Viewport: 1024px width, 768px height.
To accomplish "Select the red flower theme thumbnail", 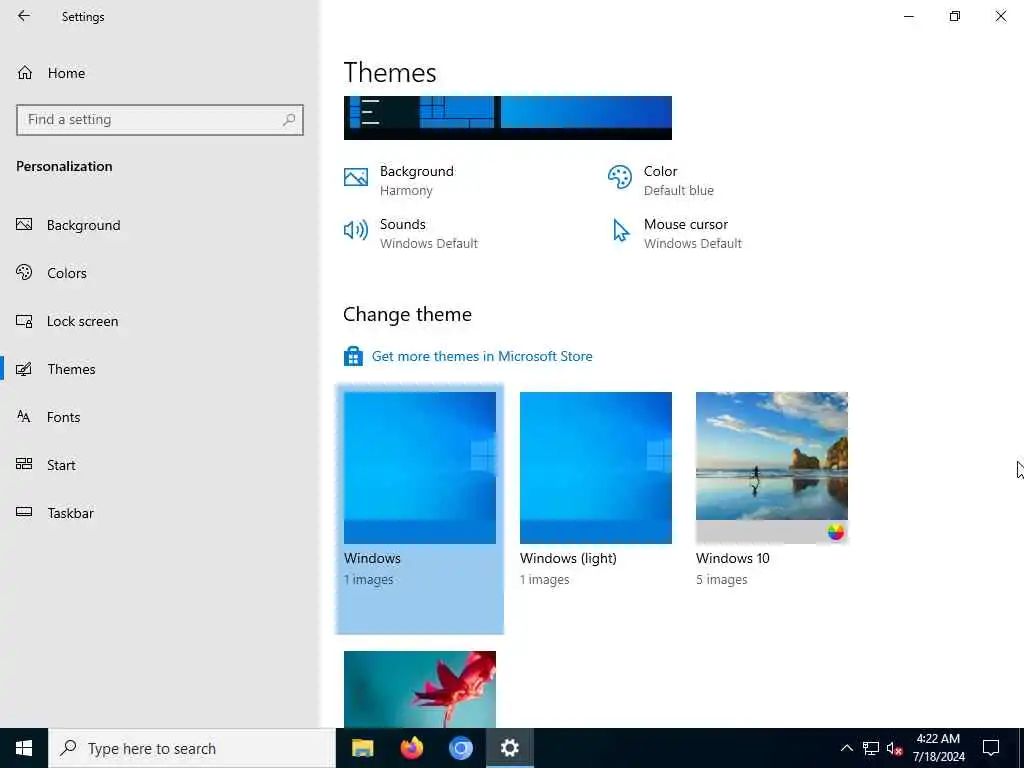I will (x=420, y=689).
